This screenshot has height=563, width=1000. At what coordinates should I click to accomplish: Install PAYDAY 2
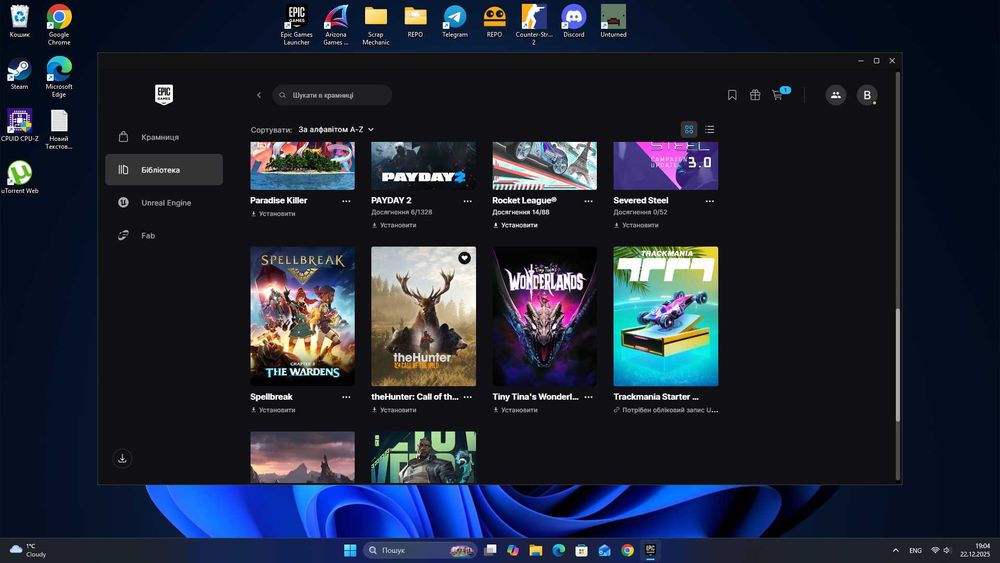tap(394, 225)
